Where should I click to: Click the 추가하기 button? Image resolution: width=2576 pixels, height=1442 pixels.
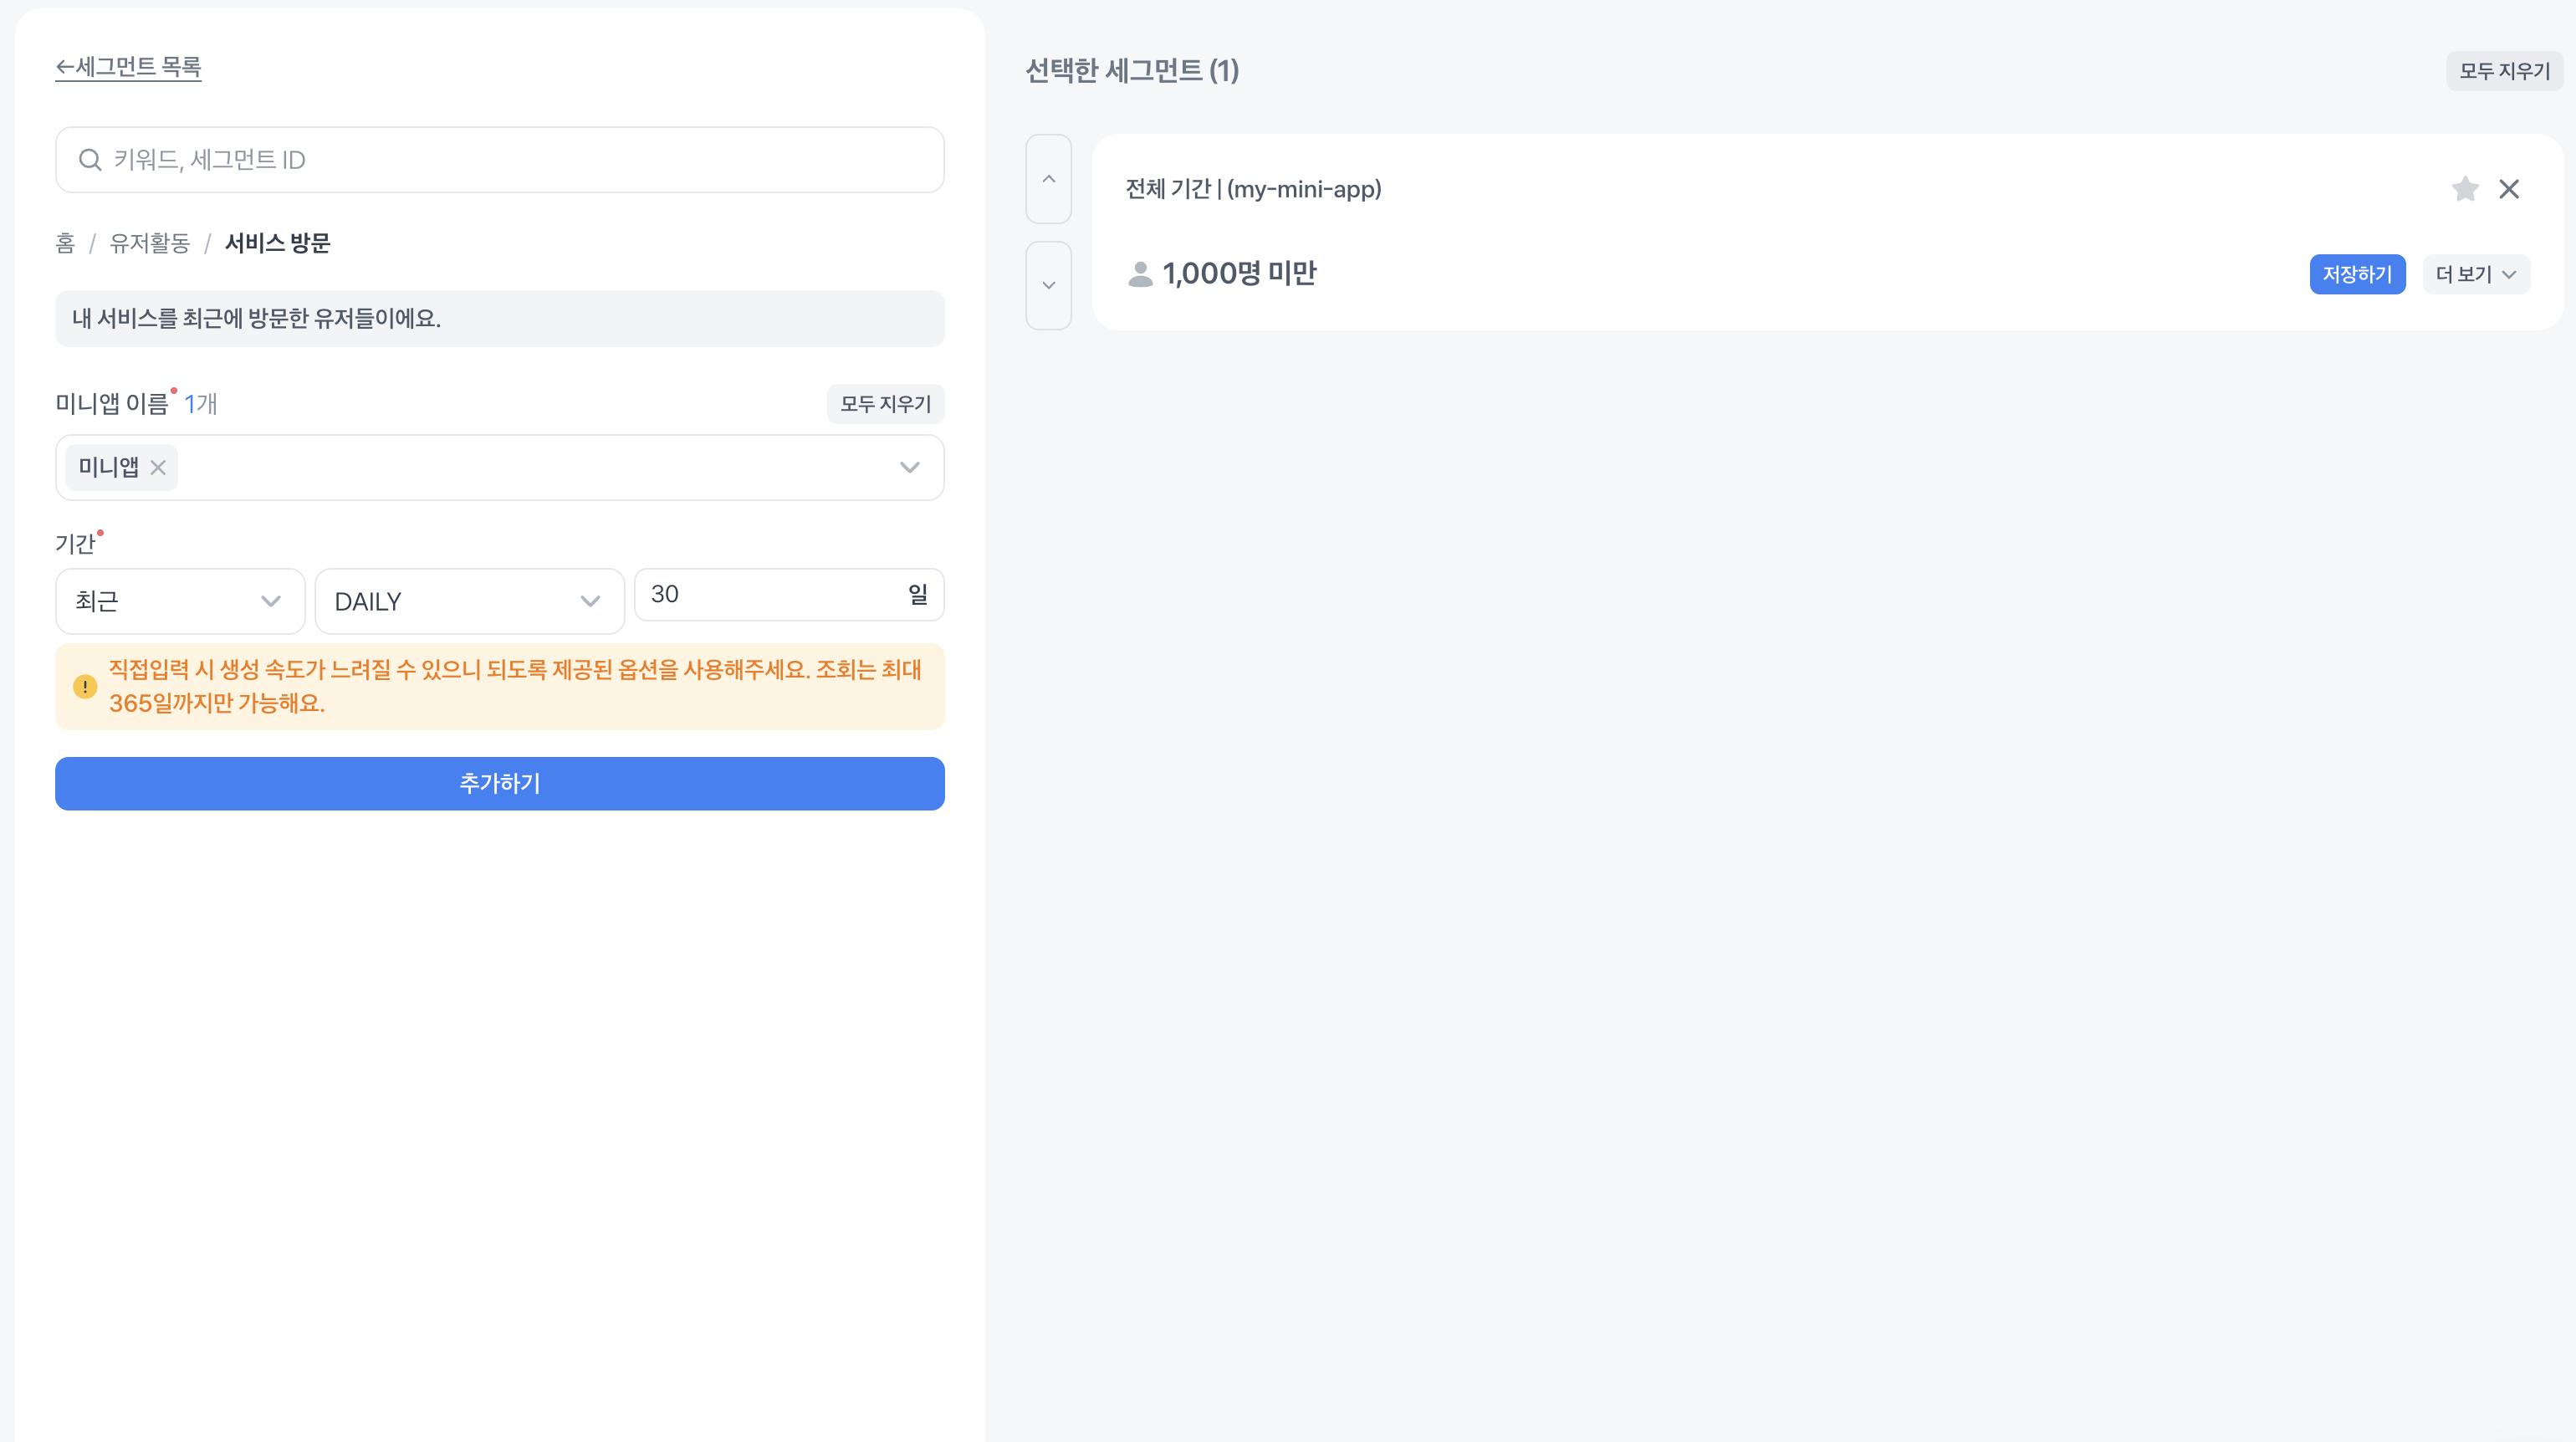(x=499, y=783)
